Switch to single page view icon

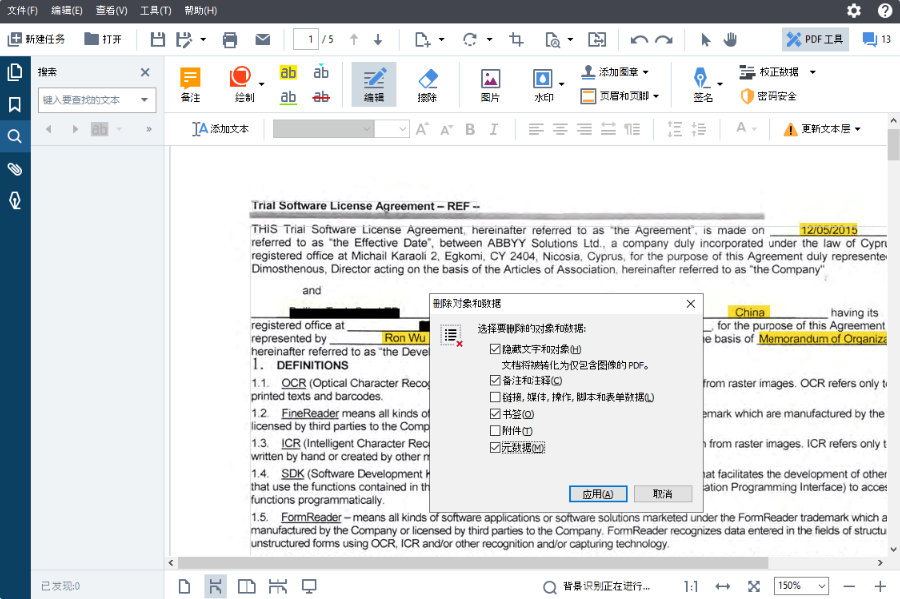(x=184, y=586)
